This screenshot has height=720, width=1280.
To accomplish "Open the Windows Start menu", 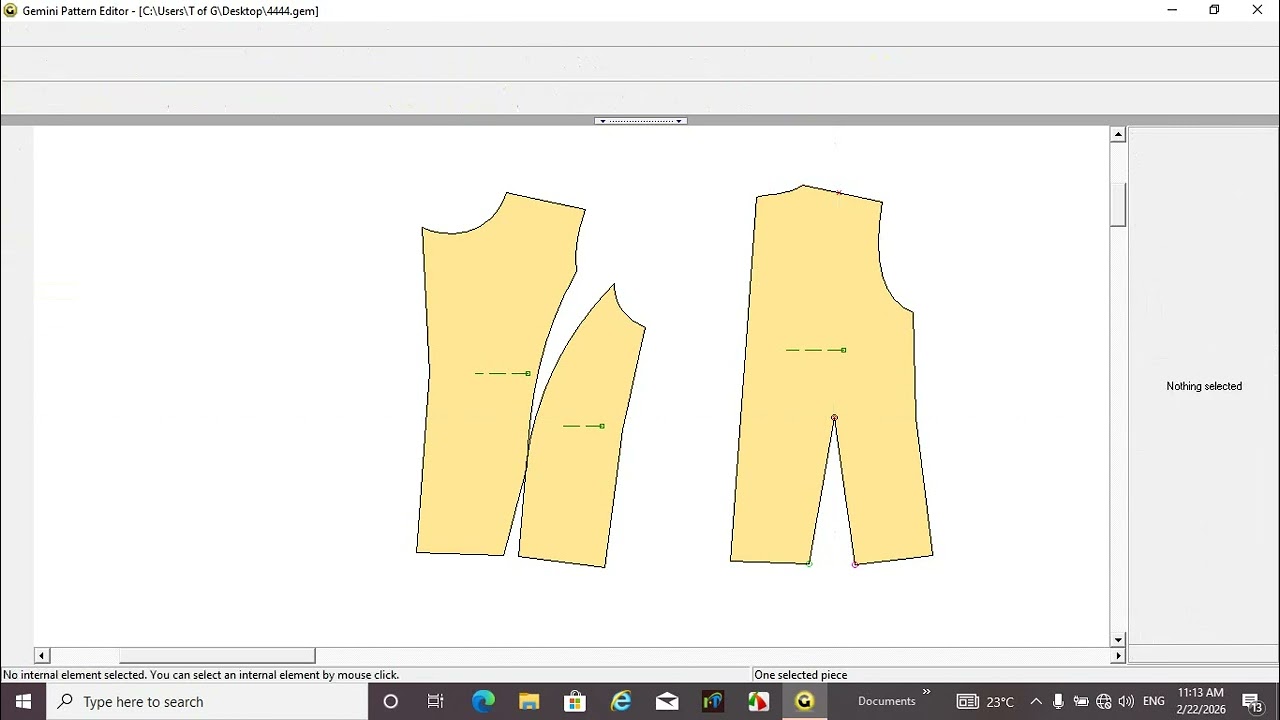I will click(x=23, y=701).
